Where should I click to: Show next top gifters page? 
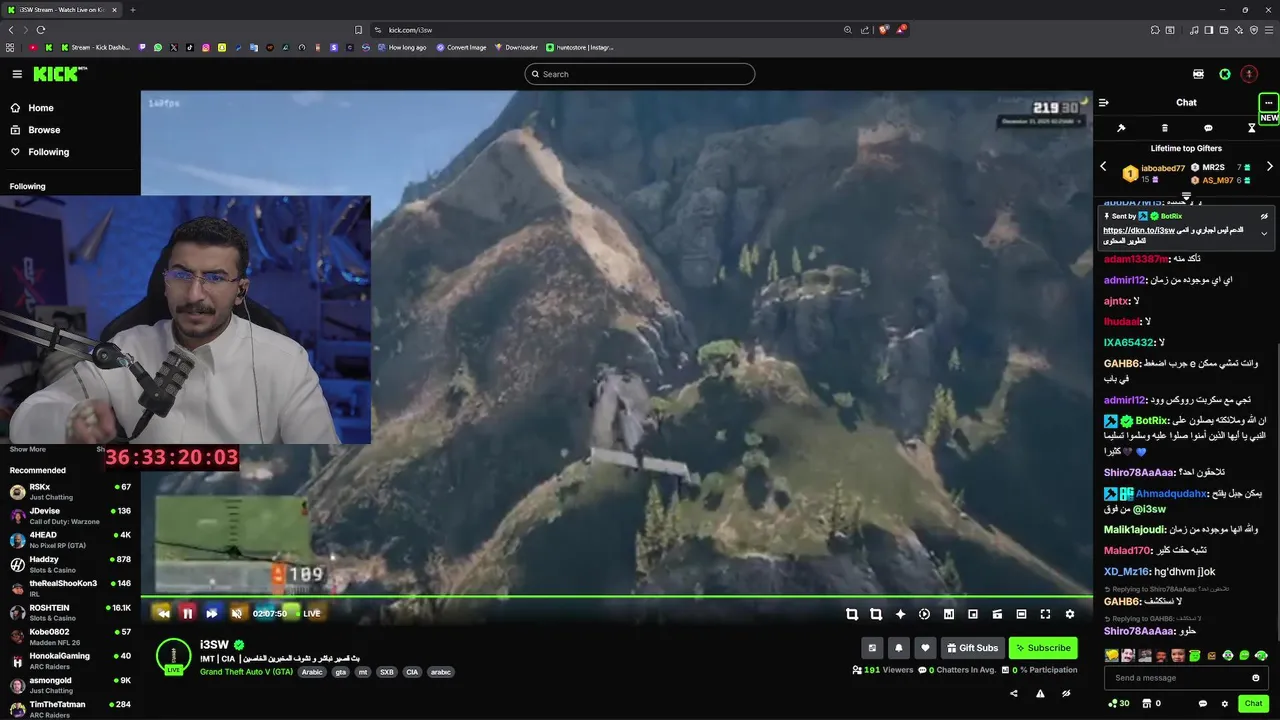tap(1270, 166)
